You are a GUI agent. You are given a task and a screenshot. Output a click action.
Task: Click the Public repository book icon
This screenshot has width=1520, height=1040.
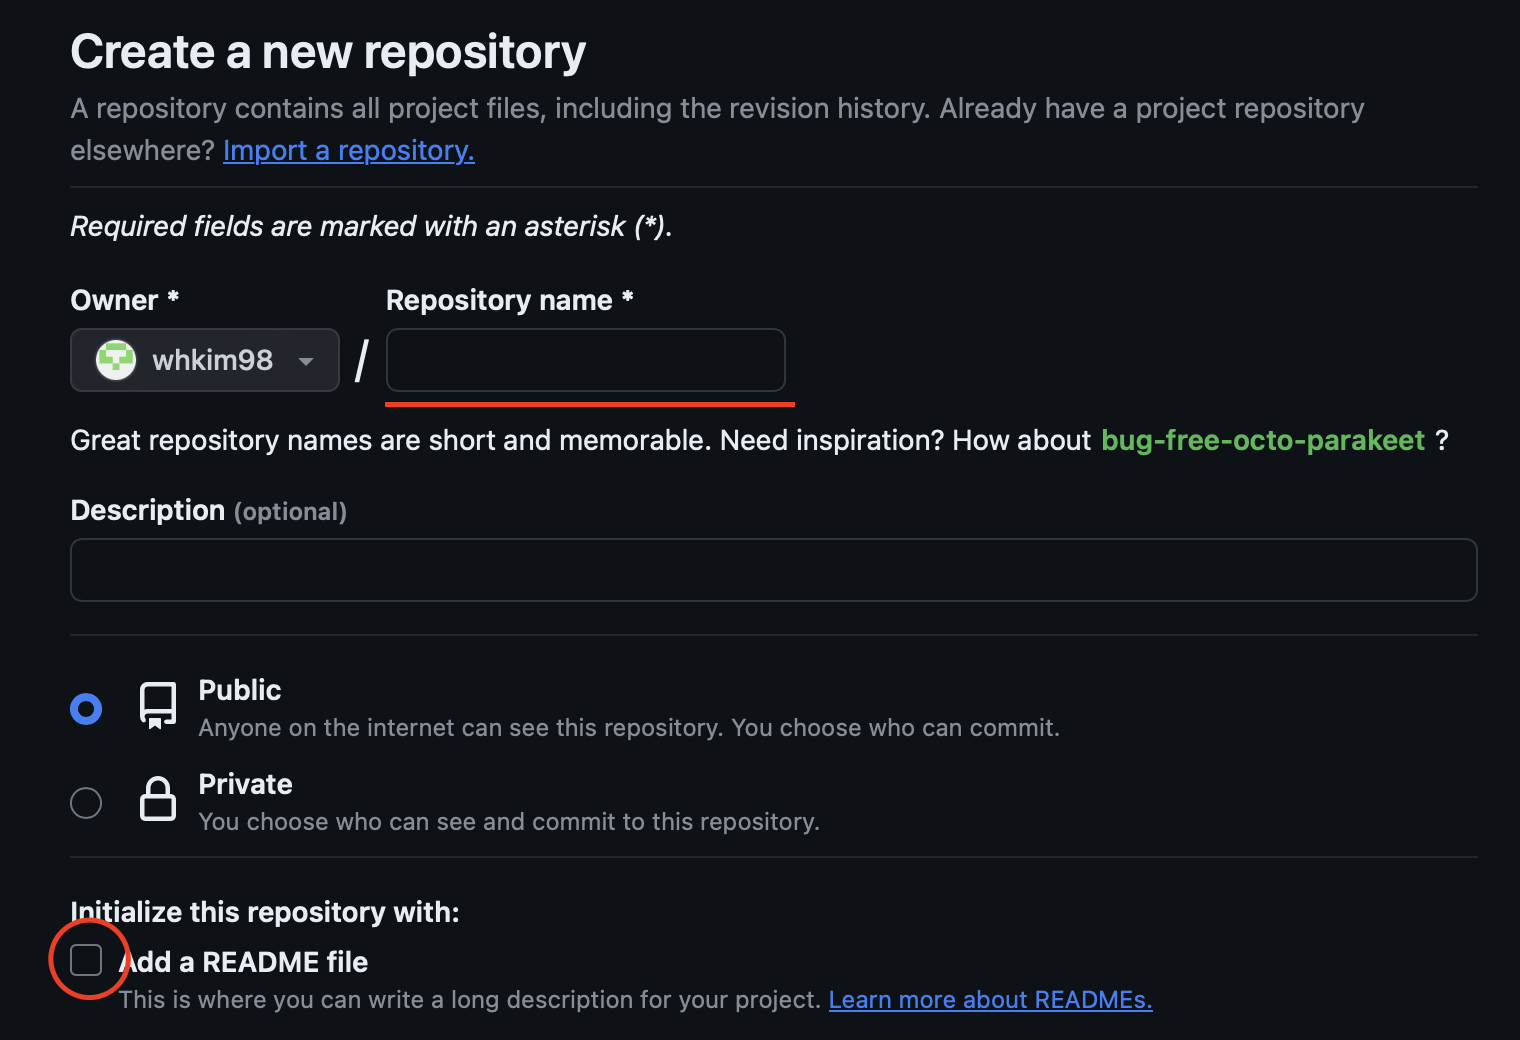[x=158, y=706]
